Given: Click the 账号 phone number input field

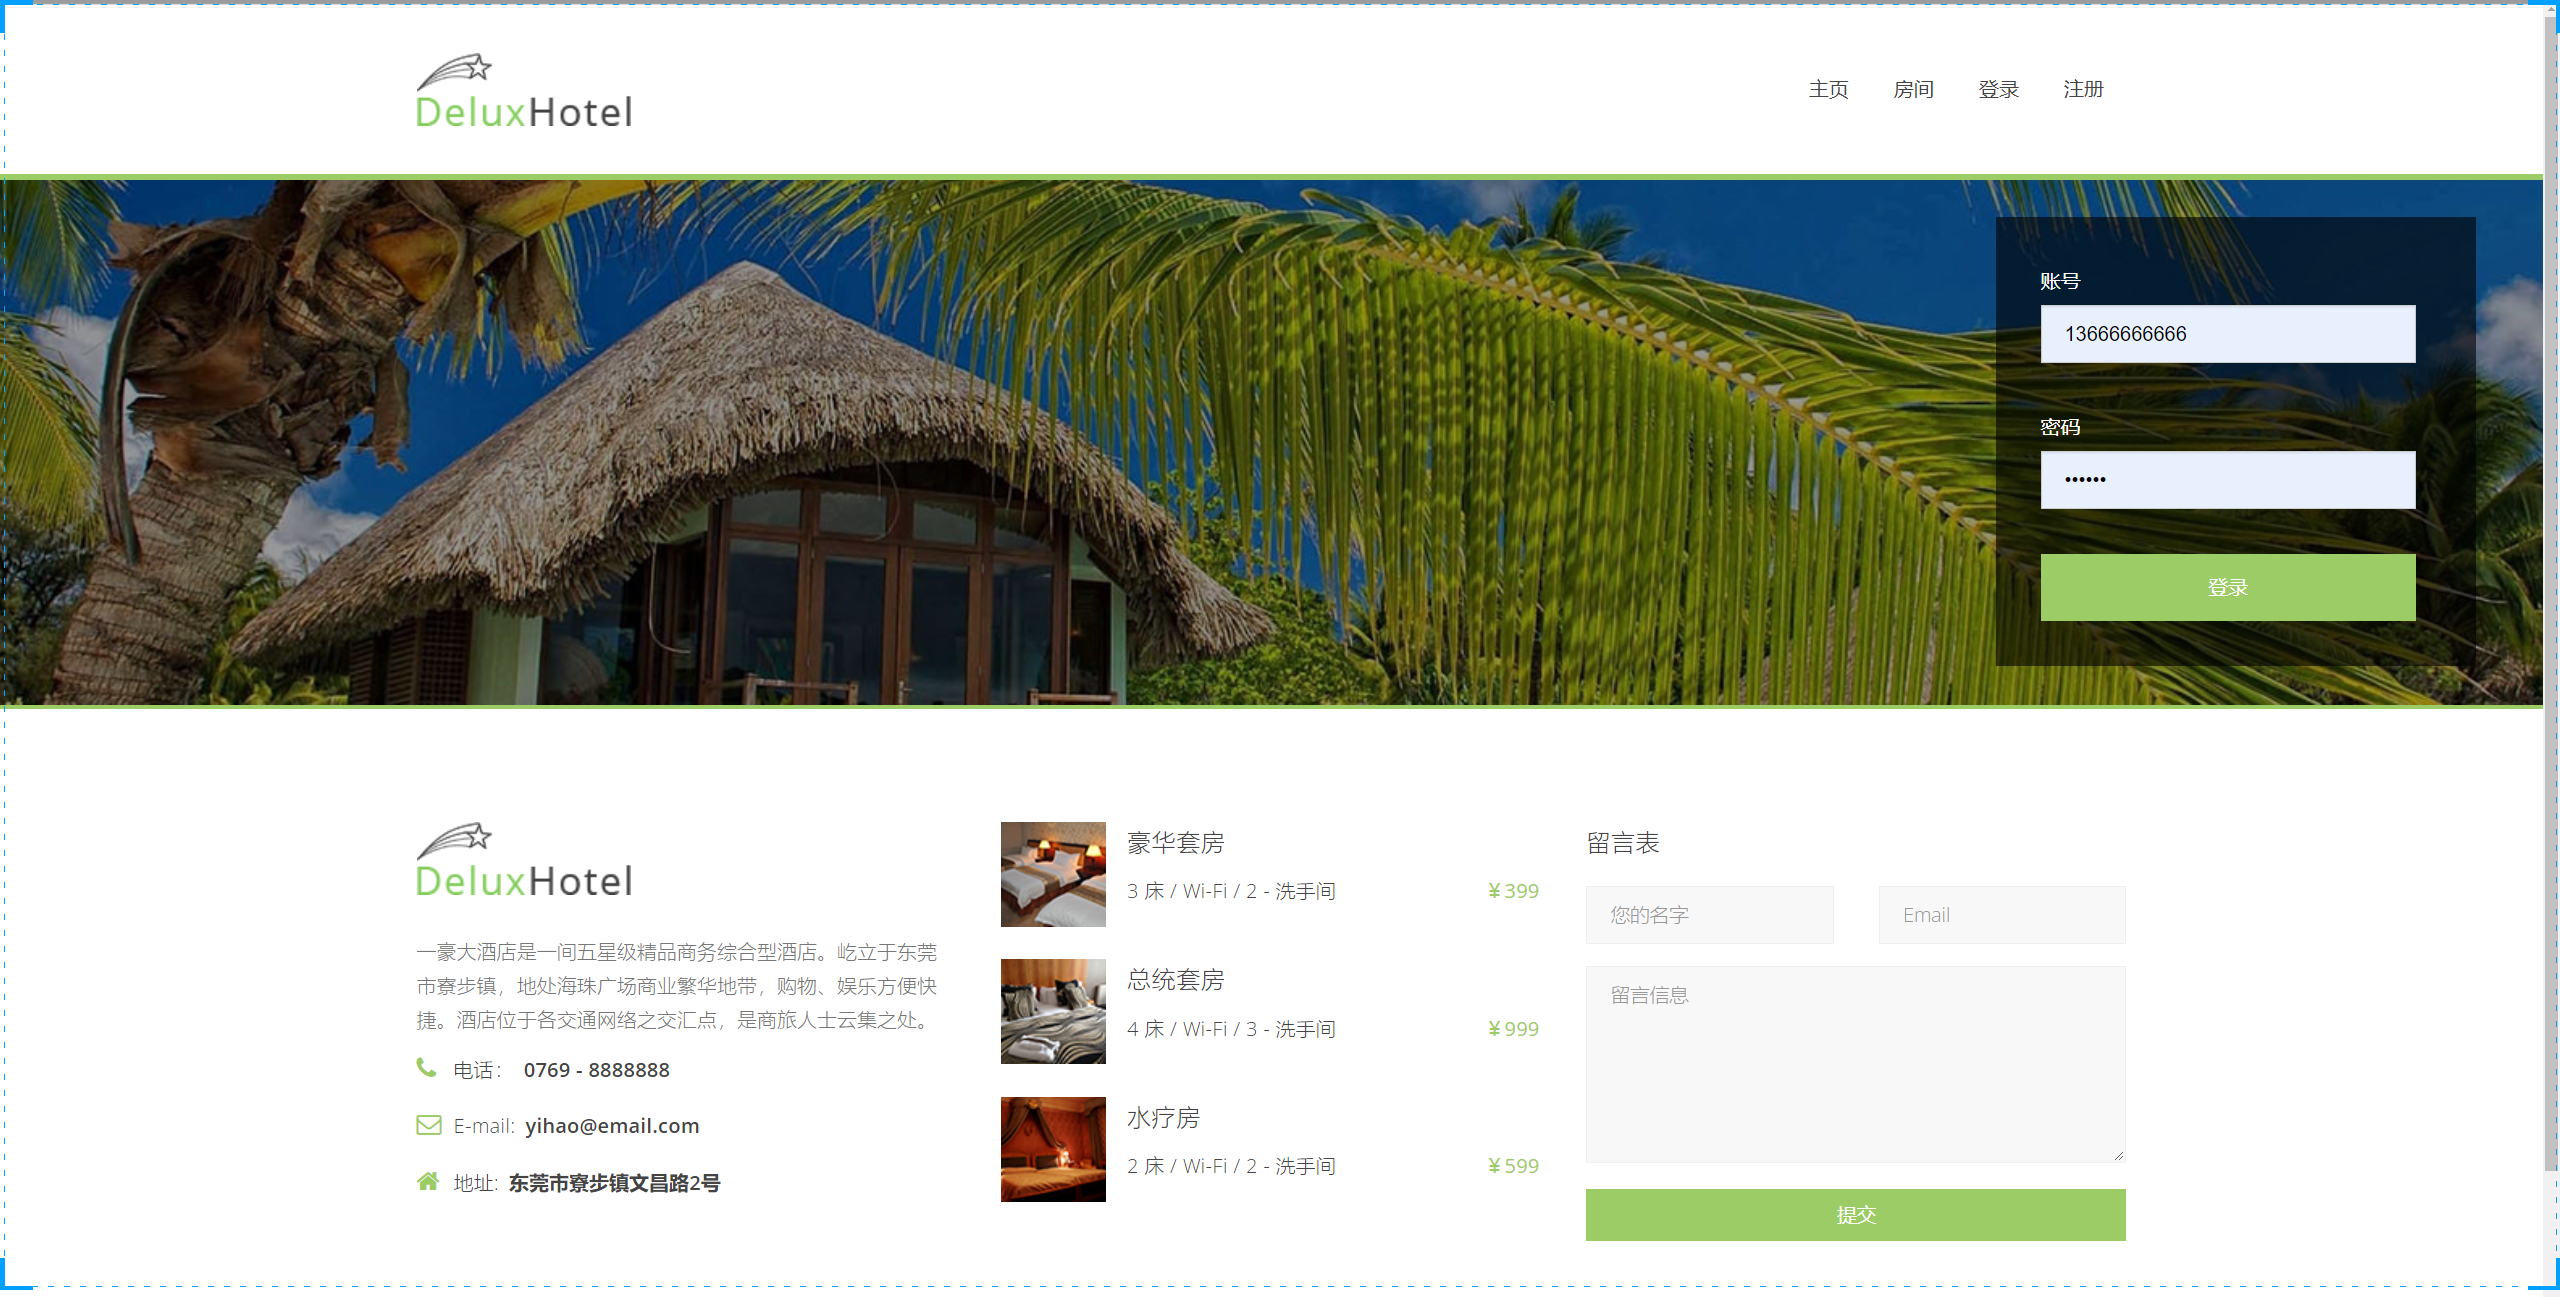Looking at the screenshot, I should 2227,333.
